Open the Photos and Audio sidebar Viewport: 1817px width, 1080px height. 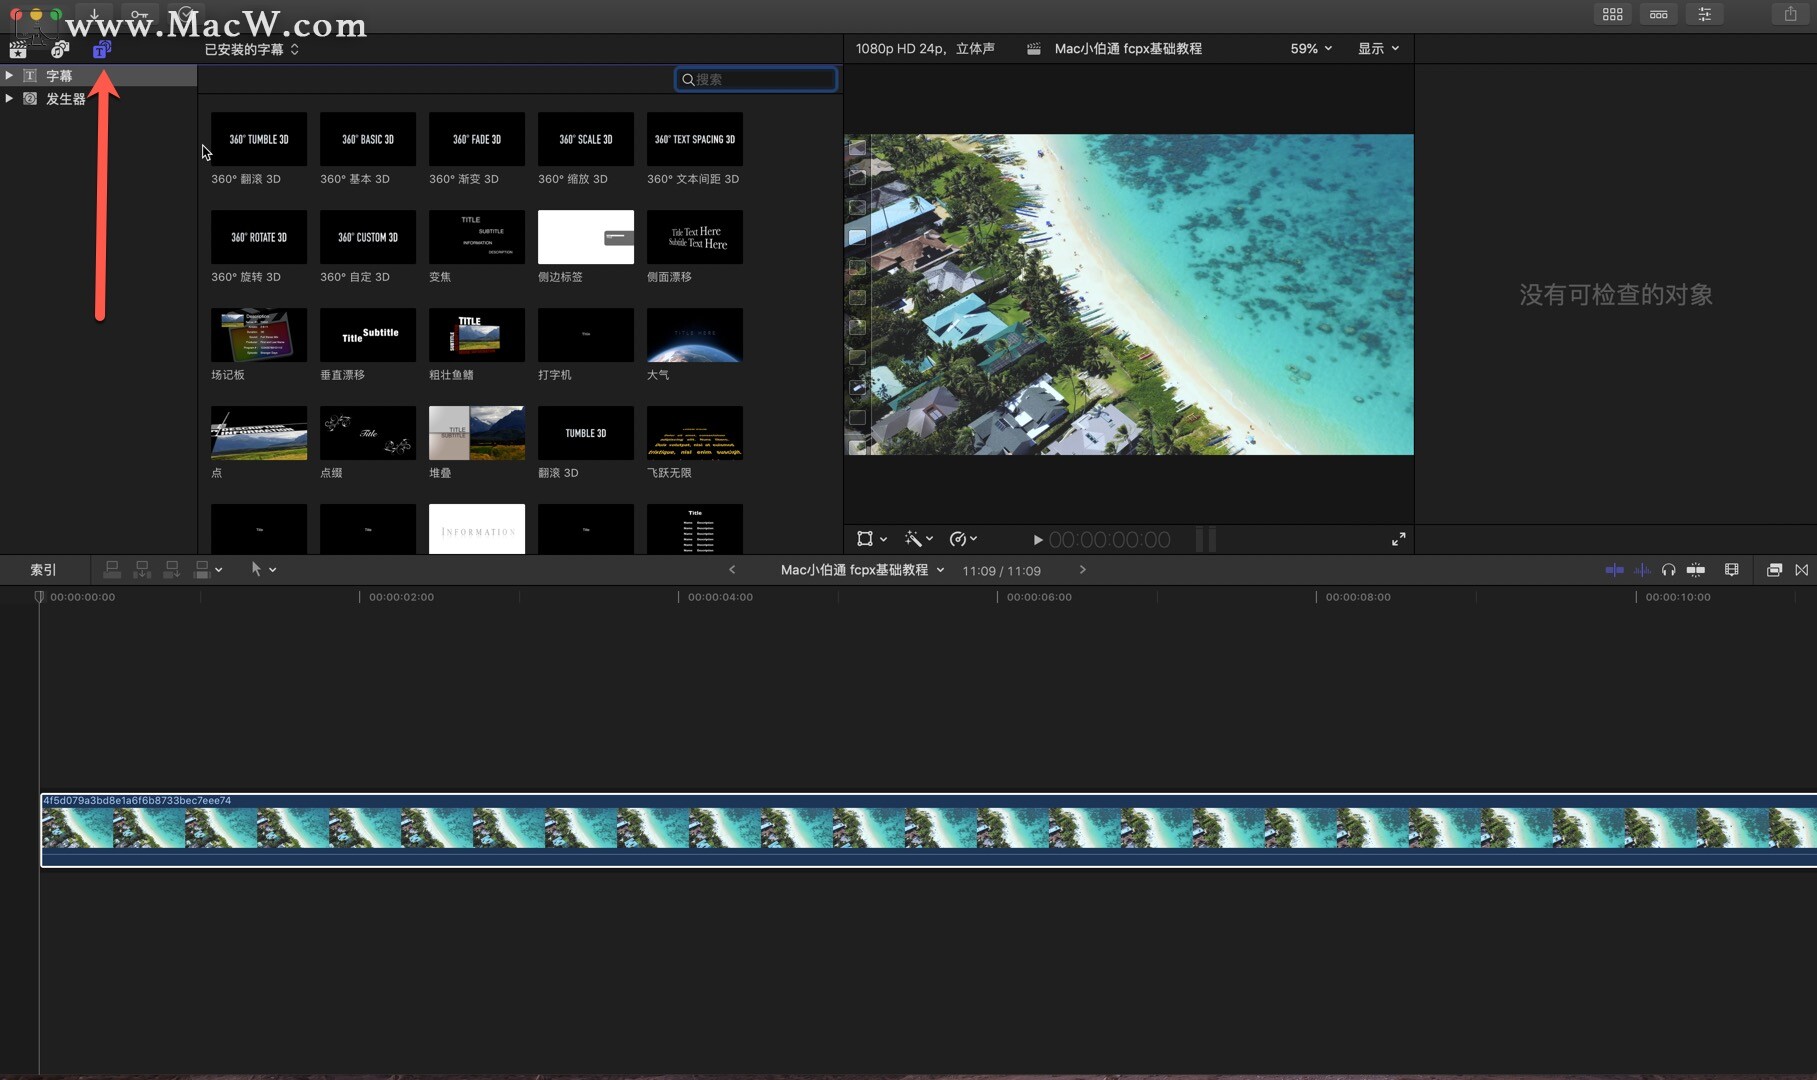60,50
